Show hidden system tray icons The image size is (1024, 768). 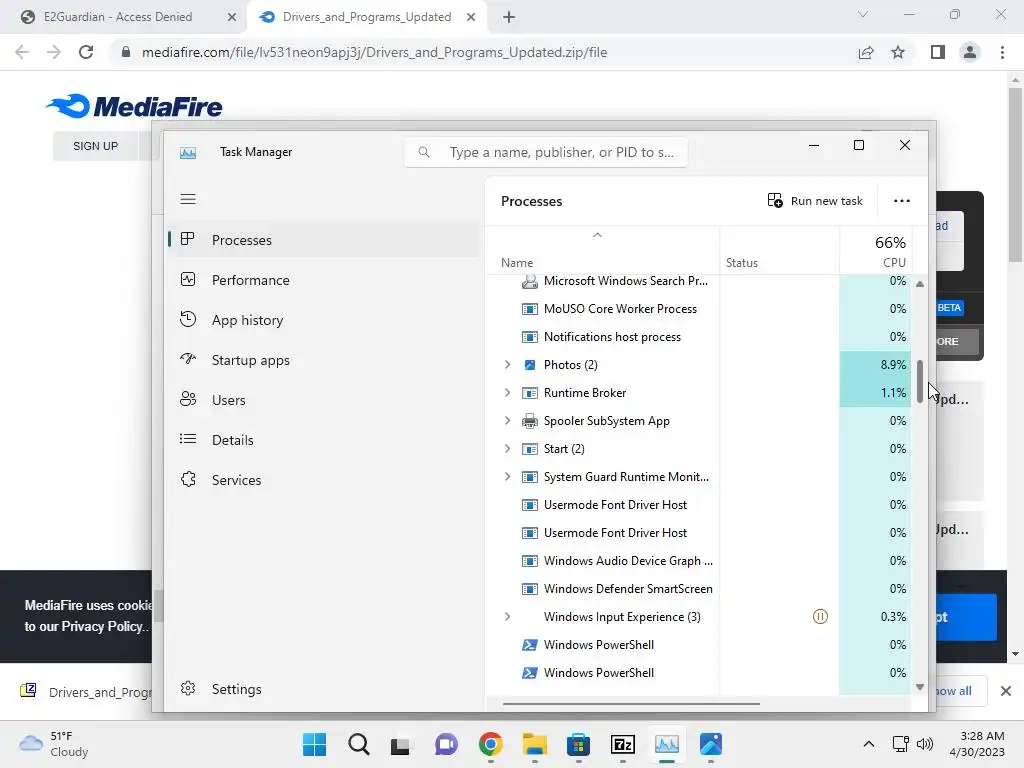[x=869, y=744]
